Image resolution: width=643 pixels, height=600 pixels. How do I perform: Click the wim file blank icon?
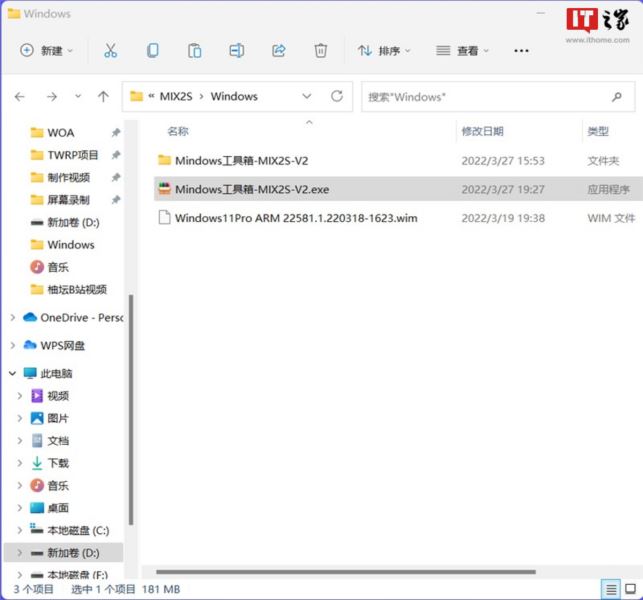pos(164,217)
